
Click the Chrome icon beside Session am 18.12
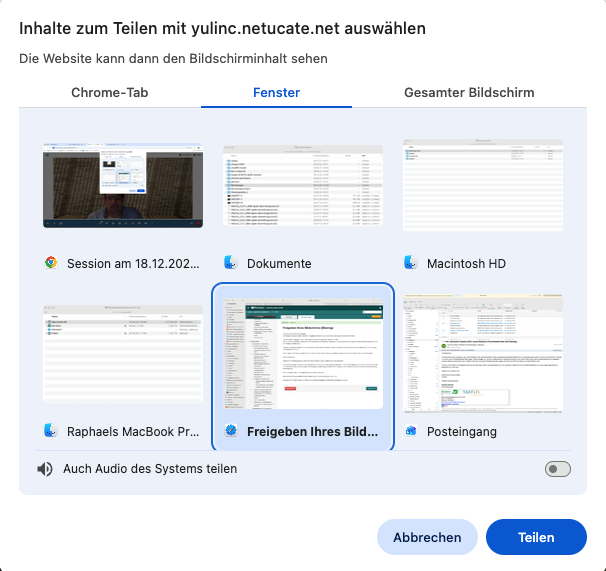tap(51, 263)
